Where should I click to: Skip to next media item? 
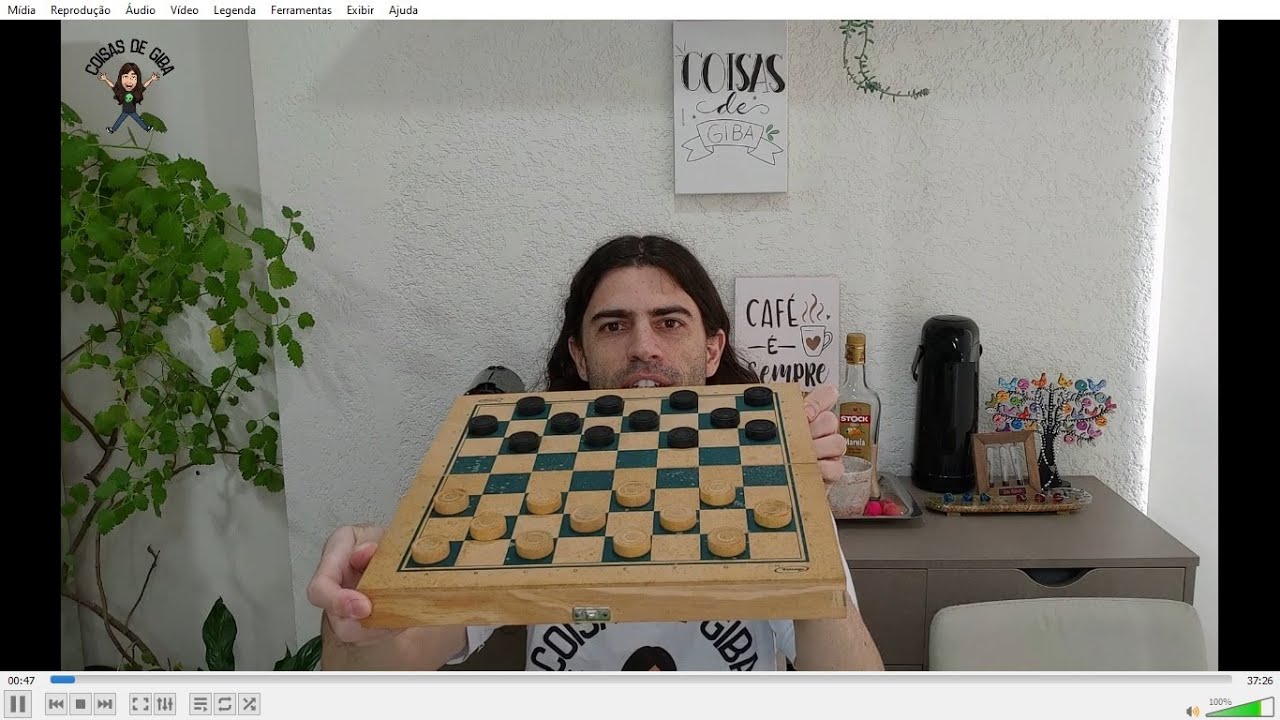pos(105,704)
